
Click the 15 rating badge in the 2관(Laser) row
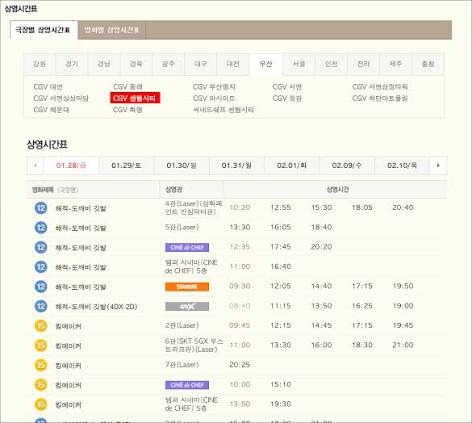[x=41, y=326]
